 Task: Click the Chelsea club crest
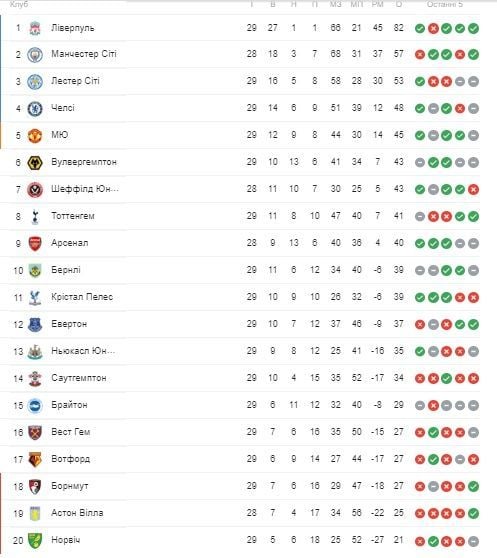[35, 109]
